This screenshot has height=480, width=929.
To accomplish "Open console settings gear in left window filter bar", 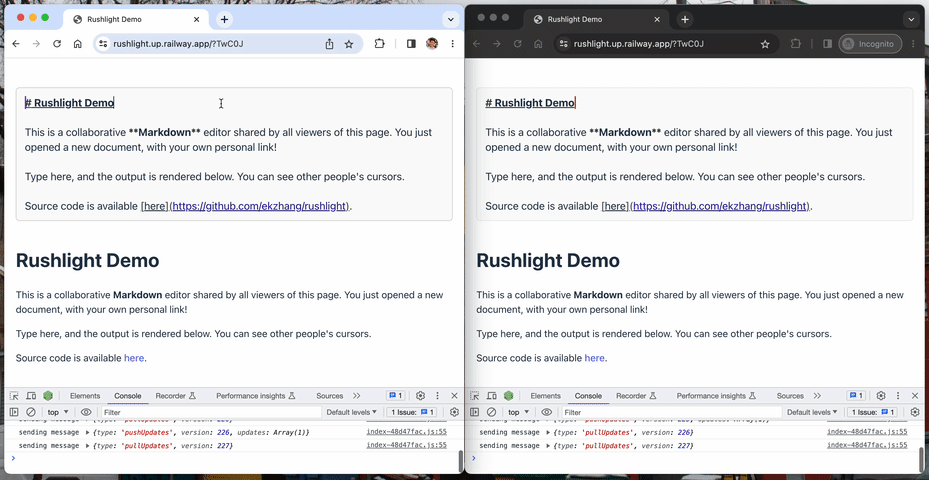I will pos(454,412).
